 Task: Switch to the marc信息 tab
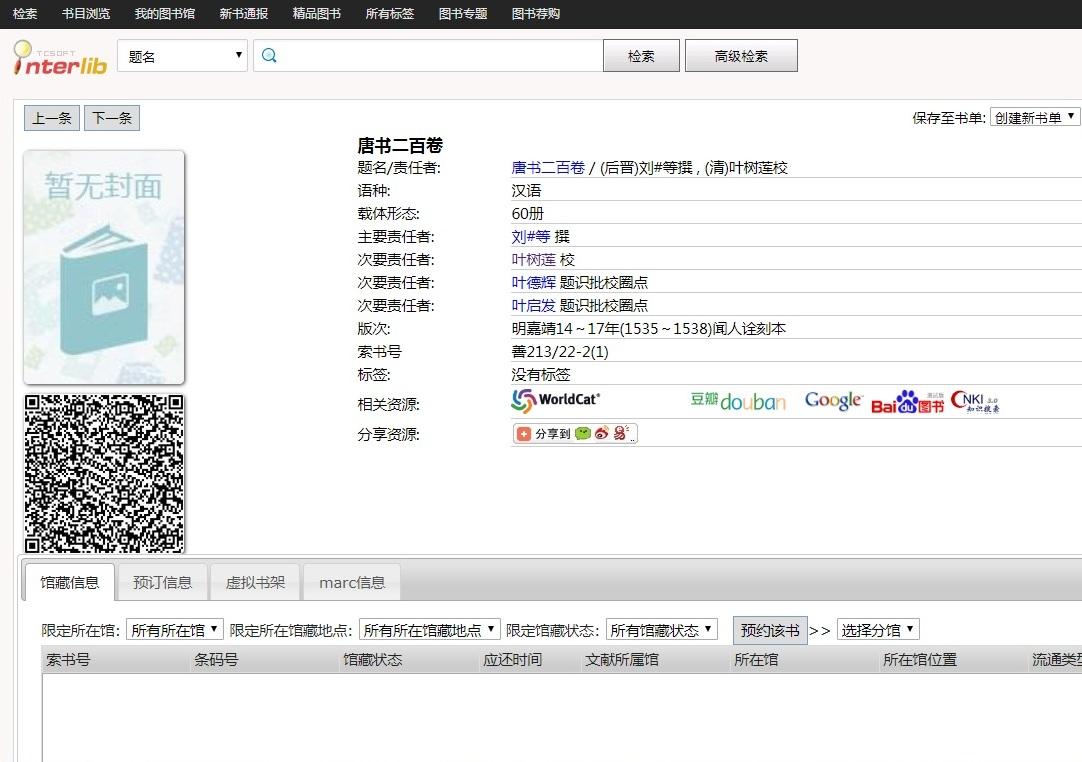click(x=352, y=582)
